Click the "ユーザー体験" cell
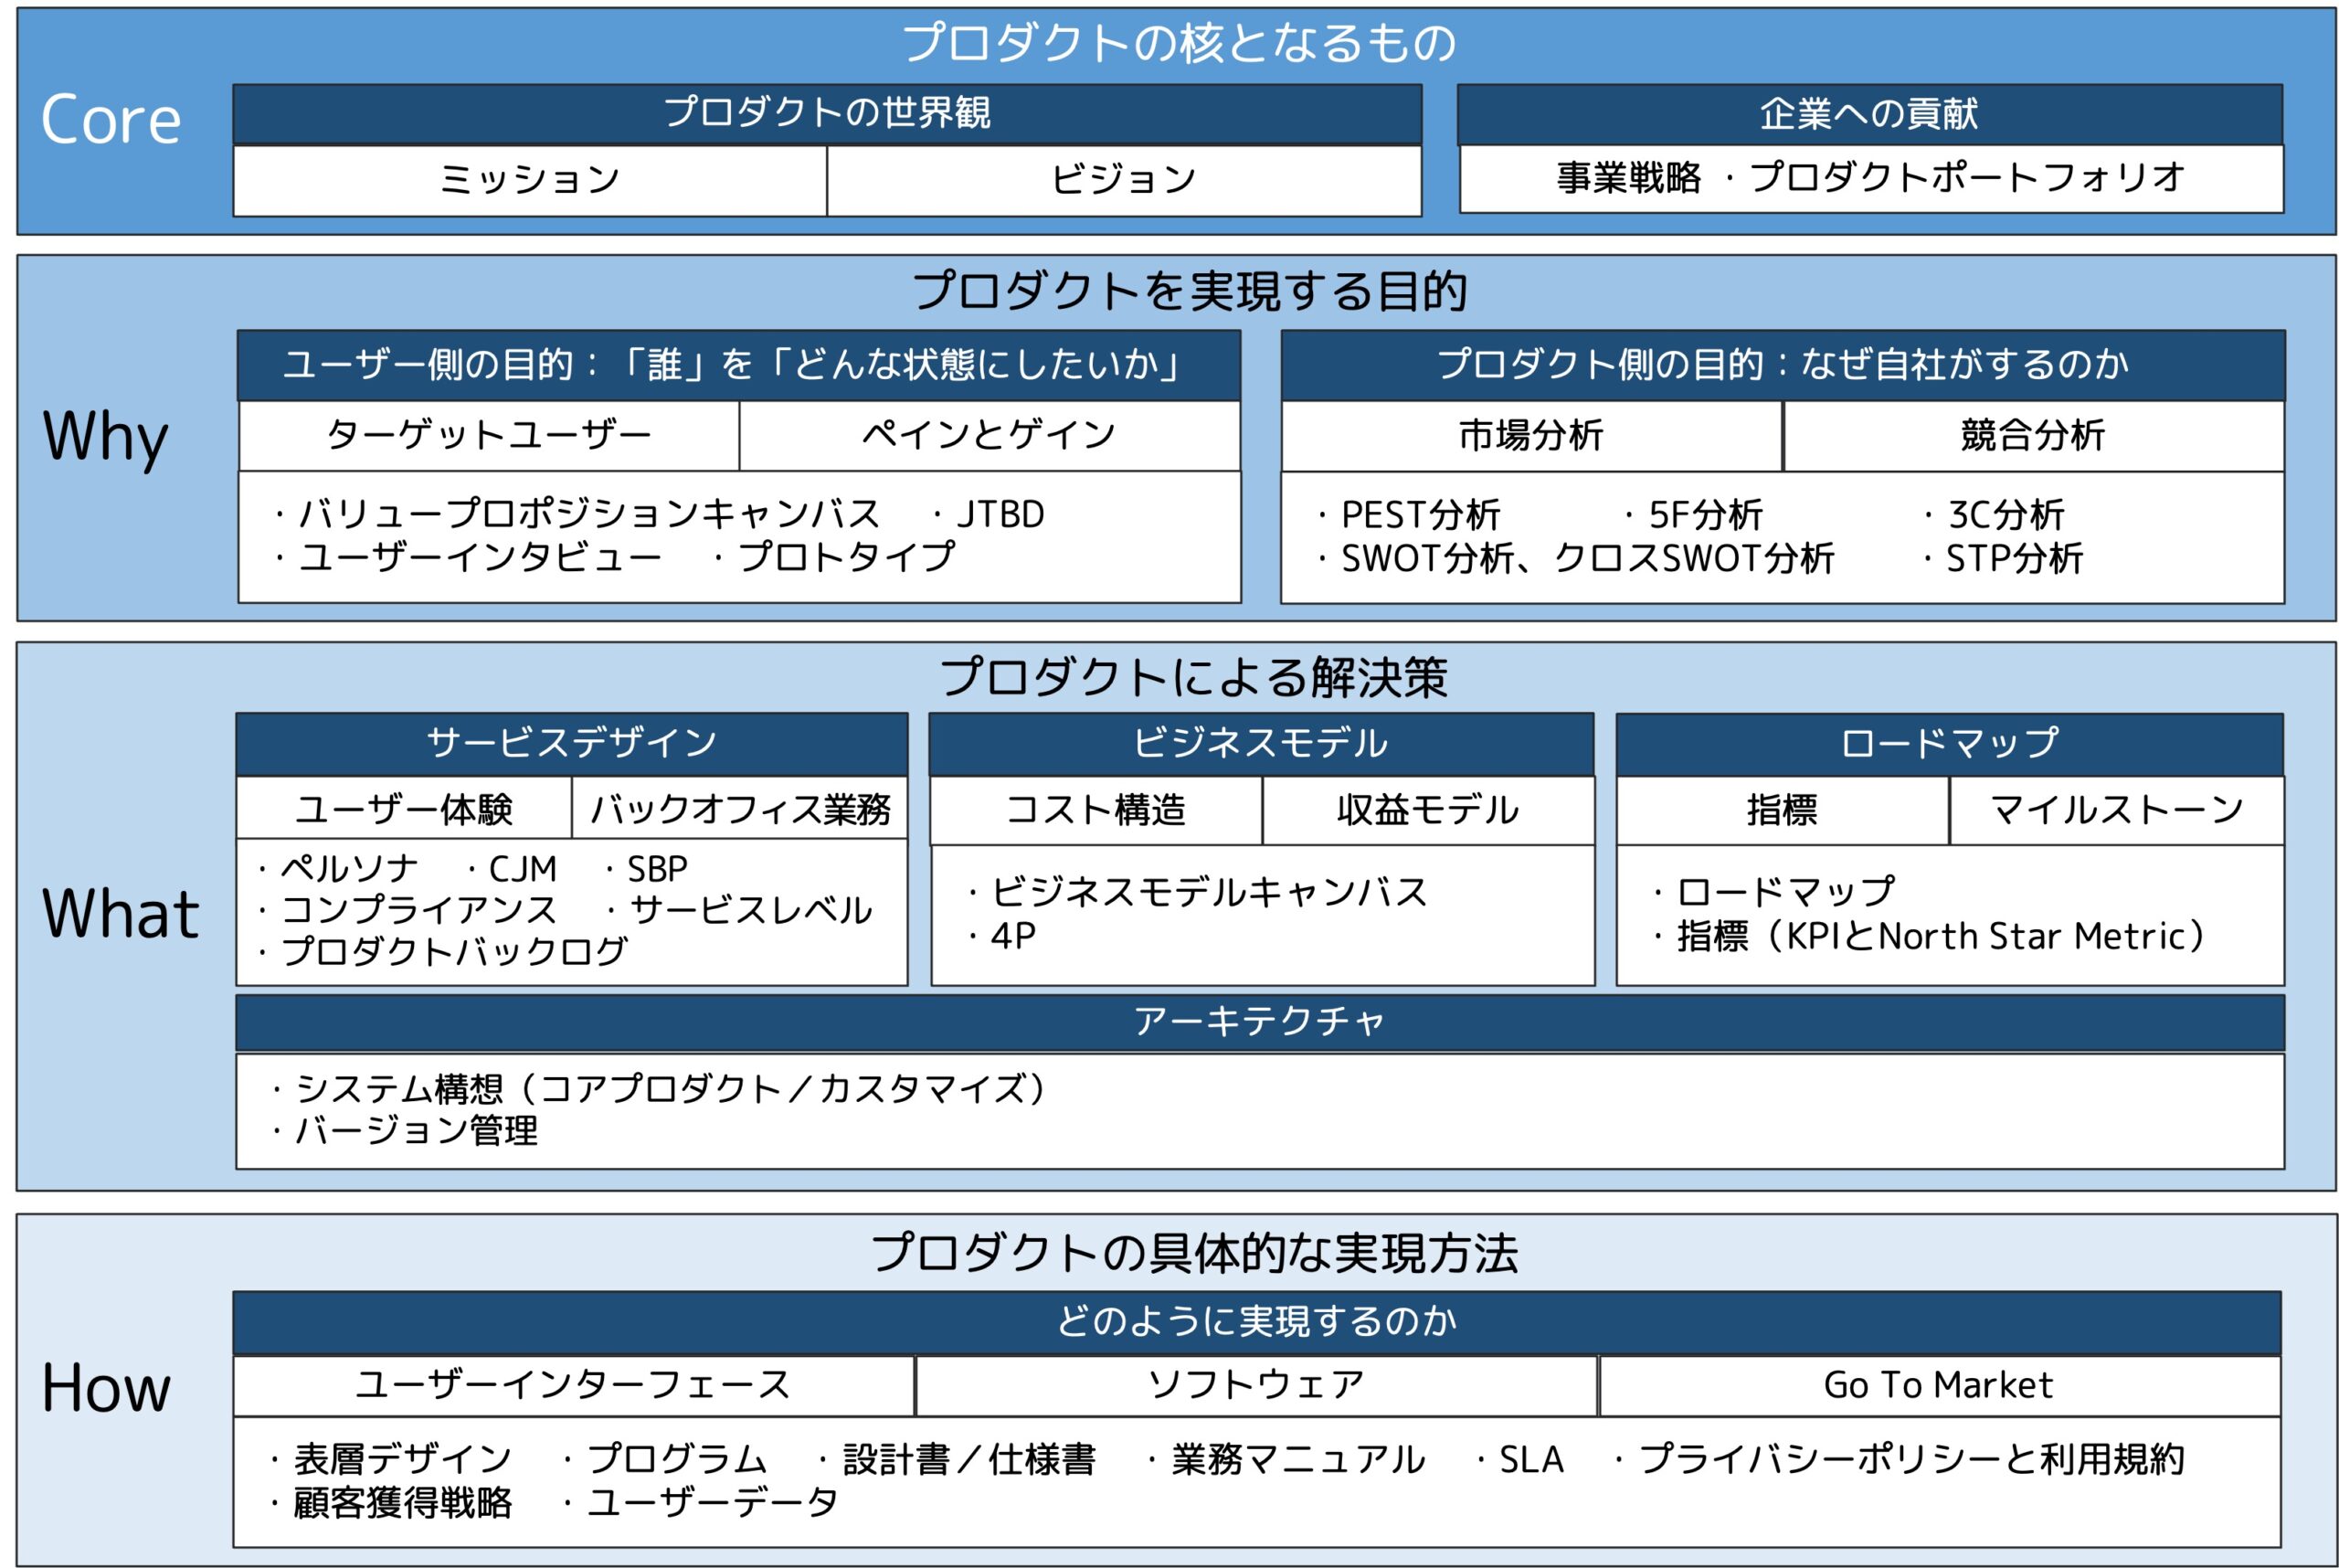The height and width of the screenshot is (1568, 2339). point(404,809)
